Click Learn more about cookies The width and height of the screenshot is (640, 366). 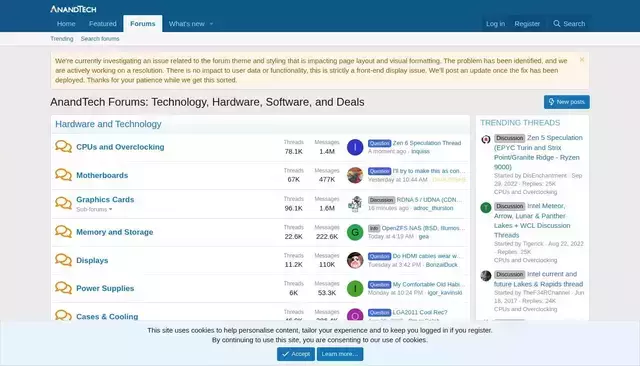click(340, 354)
